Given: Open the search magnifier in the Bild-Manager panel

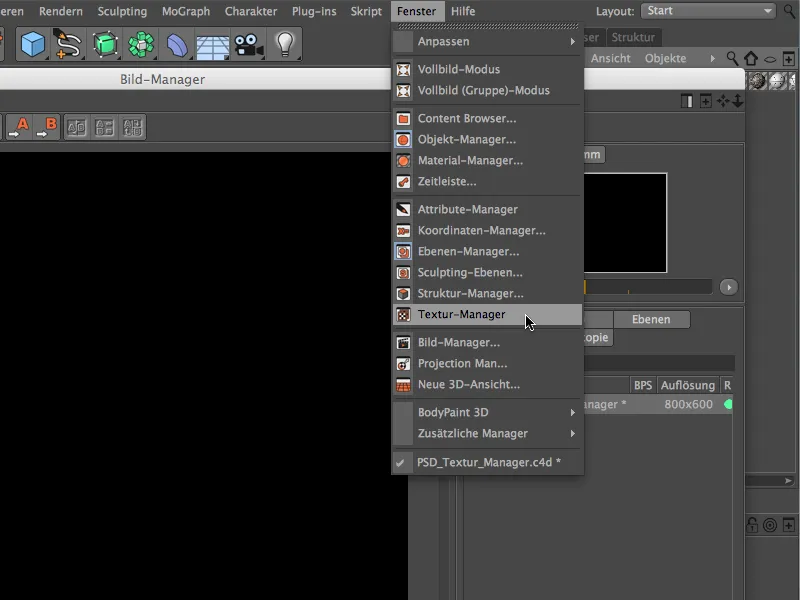Looking at the screenshot, I should click(x=731, y=58).
